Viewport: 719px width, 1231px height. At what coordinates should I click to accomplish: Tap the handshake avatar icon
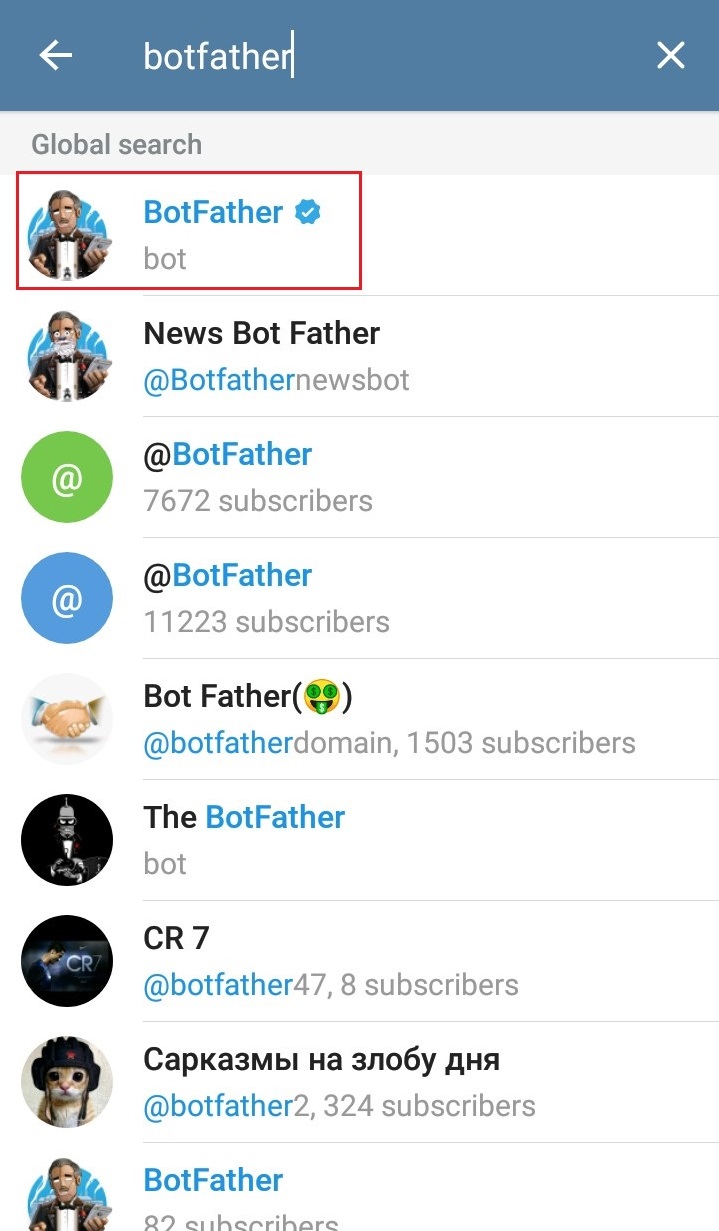67,719
